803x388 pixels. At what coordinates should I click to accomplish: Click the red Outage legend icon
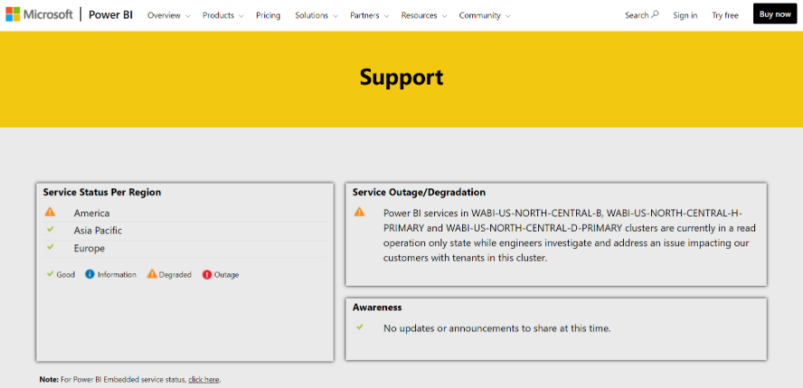207,274
